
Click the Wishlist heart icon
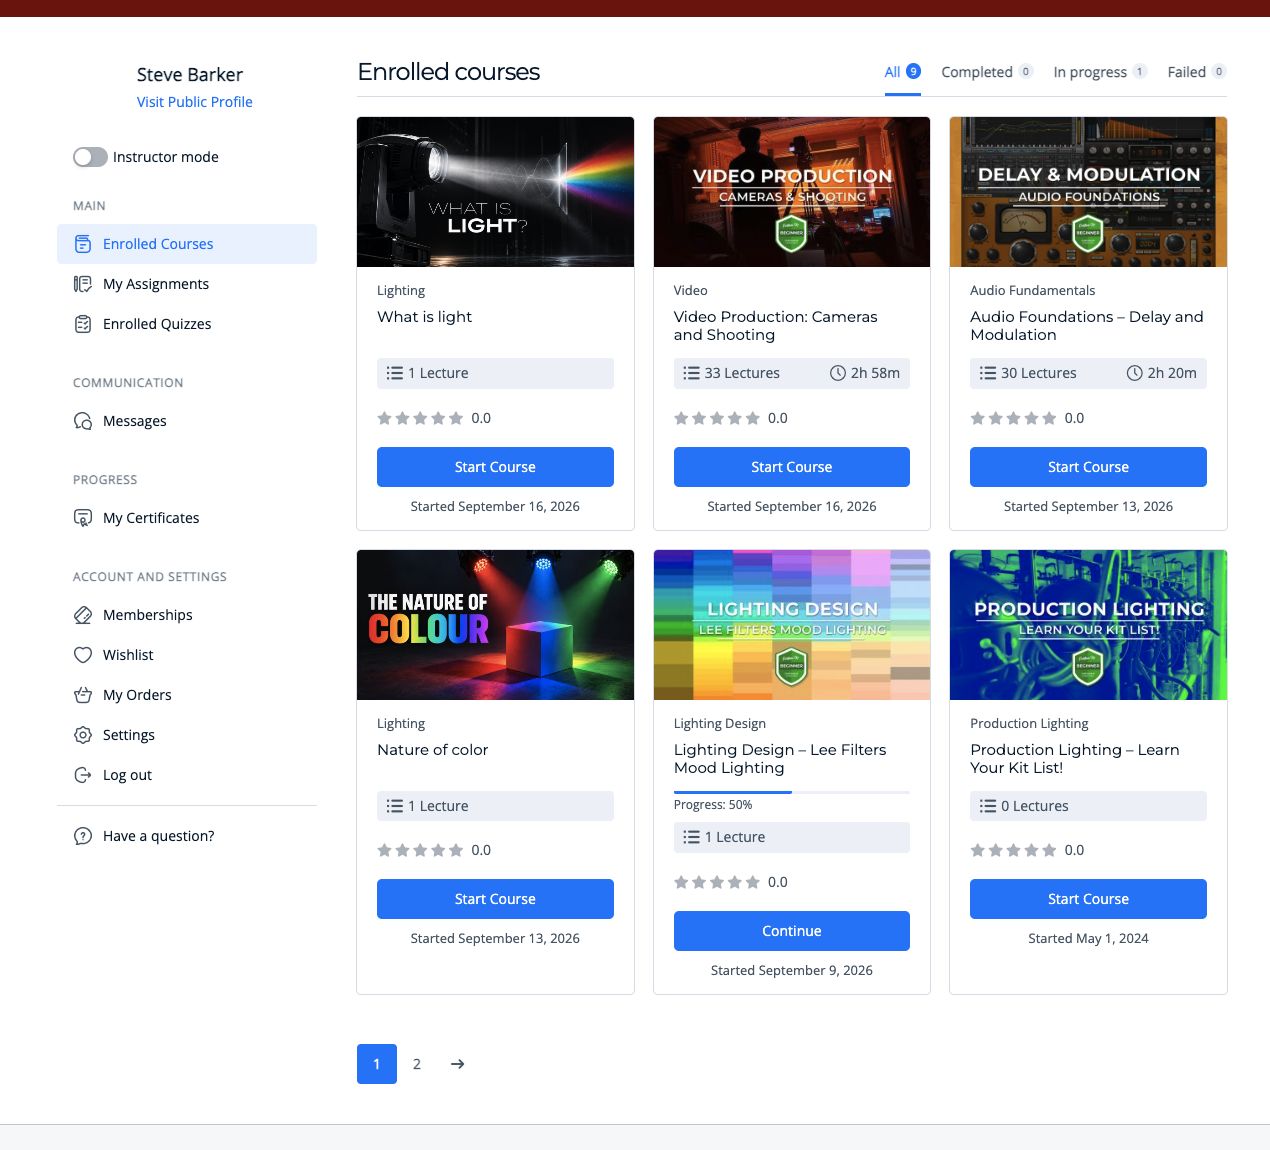point(83,655)
